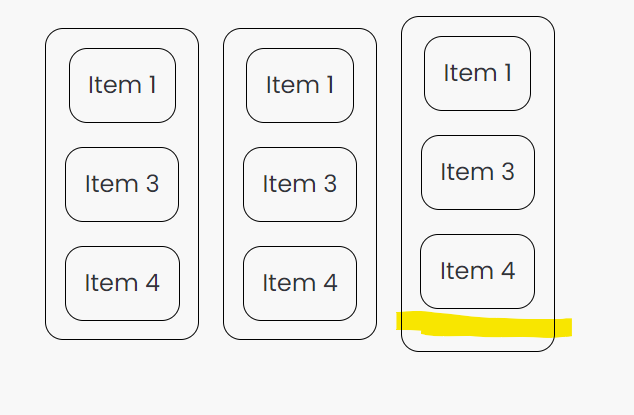The height and width of the screenshot is (415, 634).
Task: Click right container's padding above Item 1
Action: click(478, 26)
